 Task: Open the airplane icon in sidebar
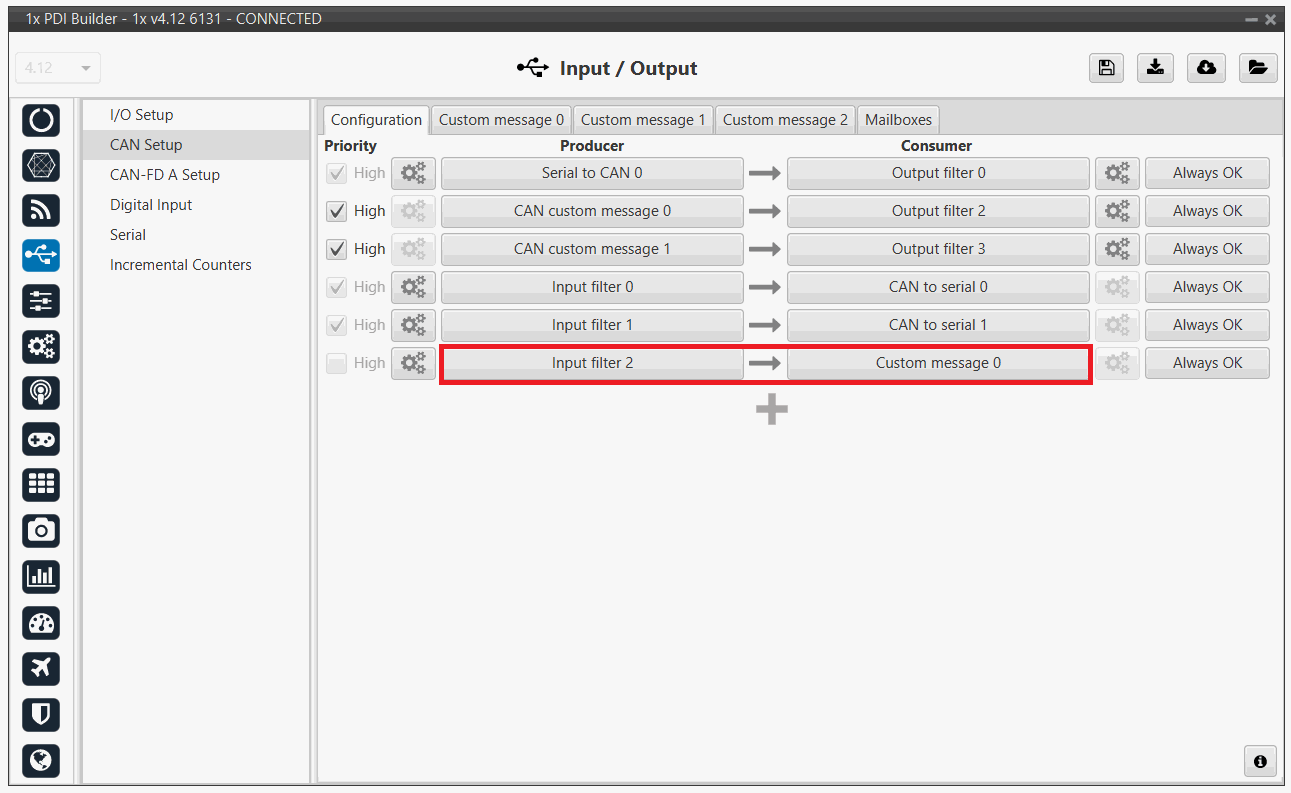pos(41,667)
